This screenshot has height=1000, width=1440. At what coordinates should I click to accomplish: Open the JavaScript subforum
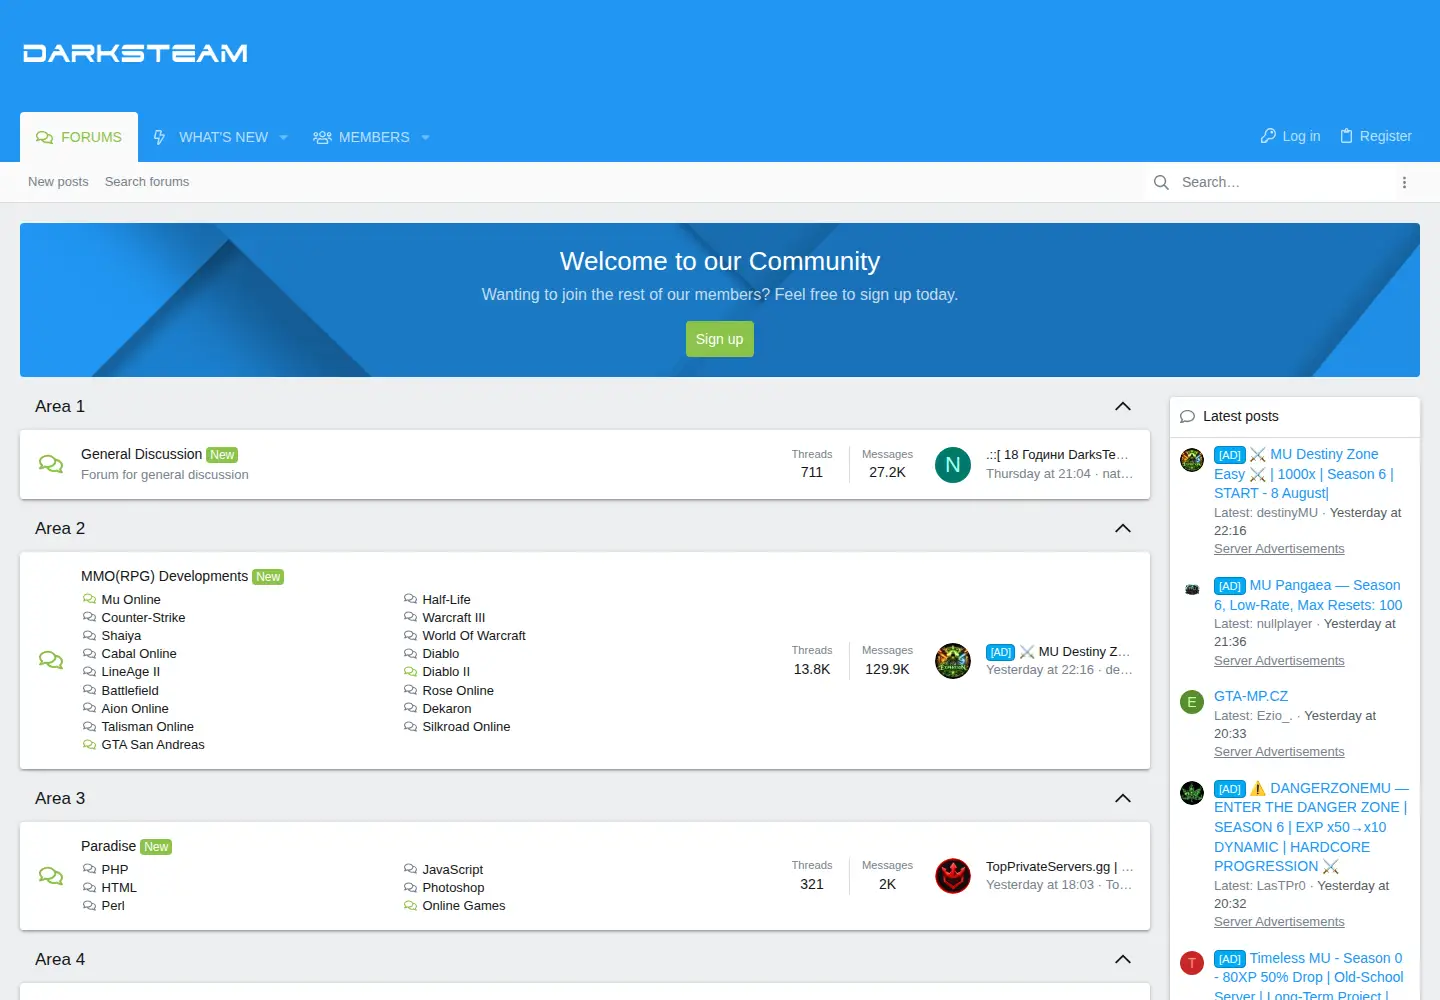click(x=453, y=870)
